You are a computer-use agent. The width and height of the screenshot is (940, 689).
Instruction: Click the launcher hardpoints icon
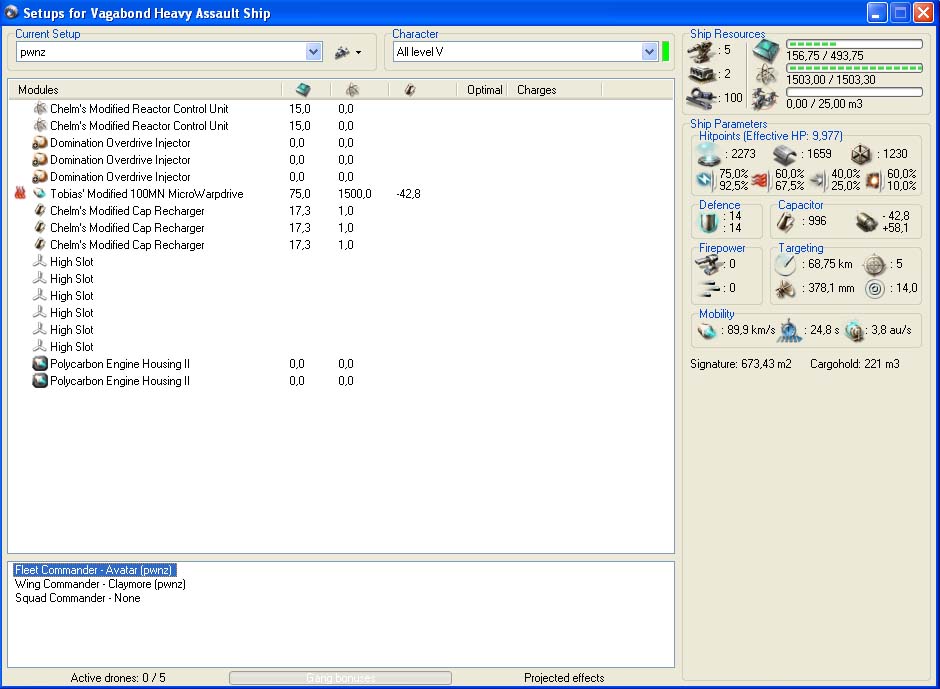pos(701,74)
